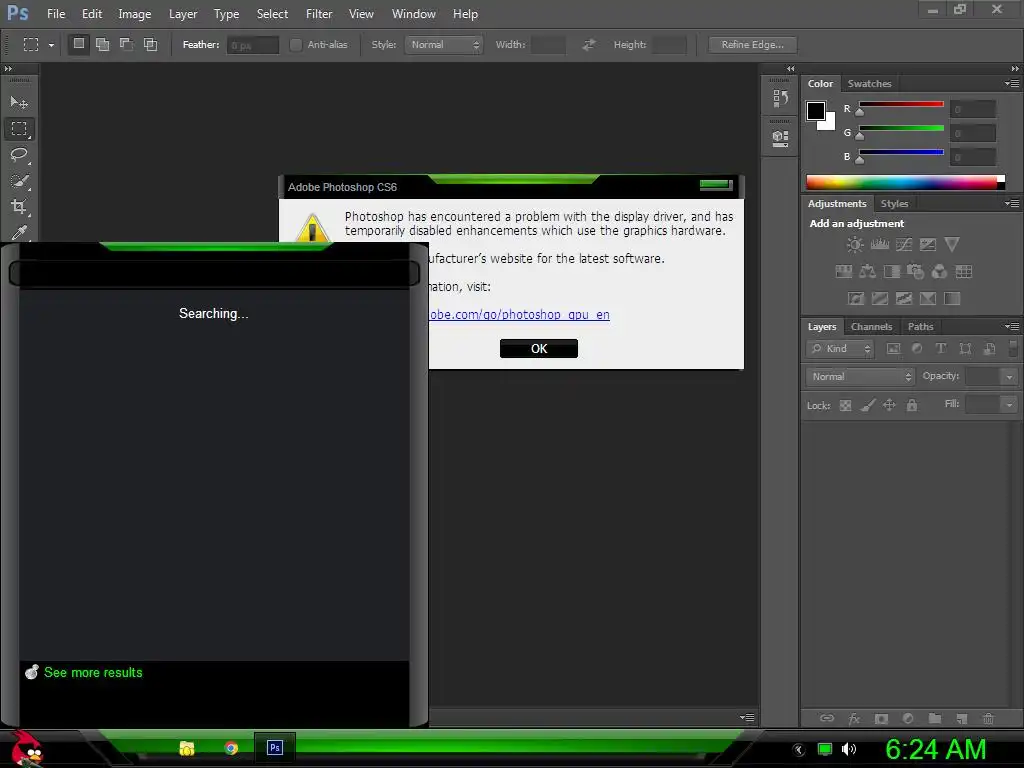The image size is (1024, 768).
Task: Click the foreground color swatch
Action: [x=816, y=111]
